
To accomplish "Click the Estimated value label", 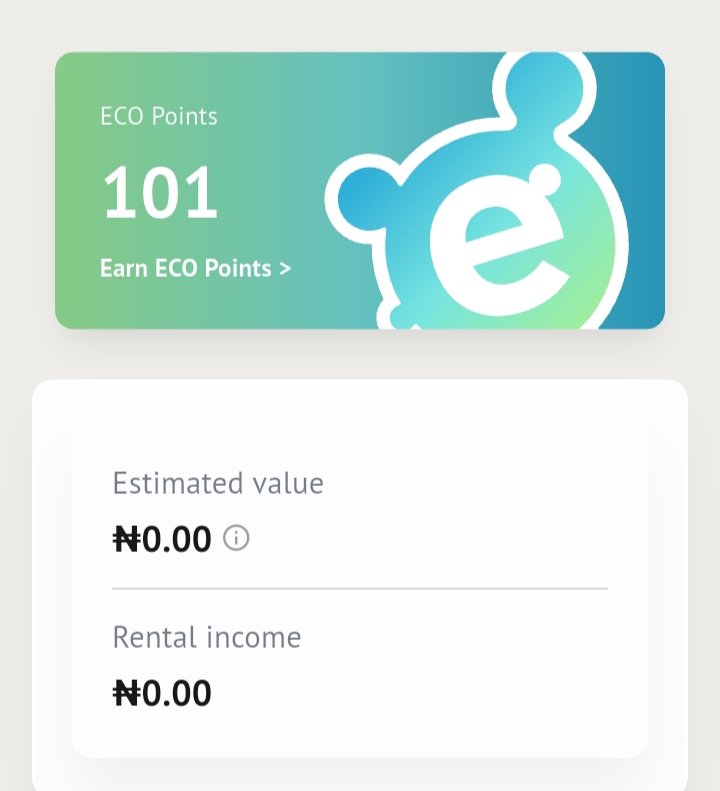I will 218,484.
